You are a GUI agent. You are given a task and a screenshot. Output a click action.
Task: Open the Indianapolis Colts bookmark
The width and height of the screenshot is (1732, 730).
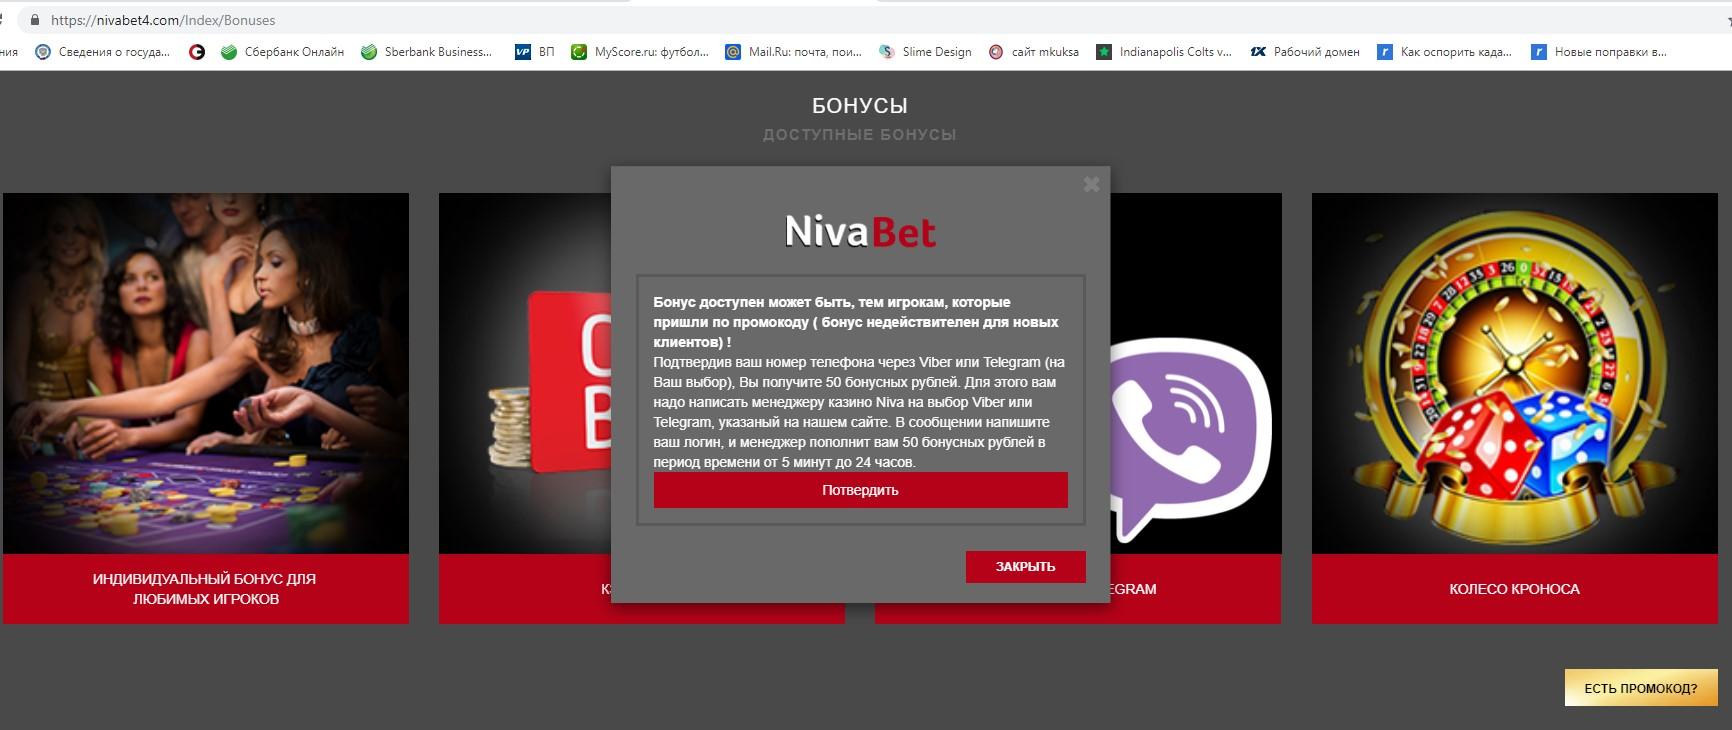(x=1164, y=52)
